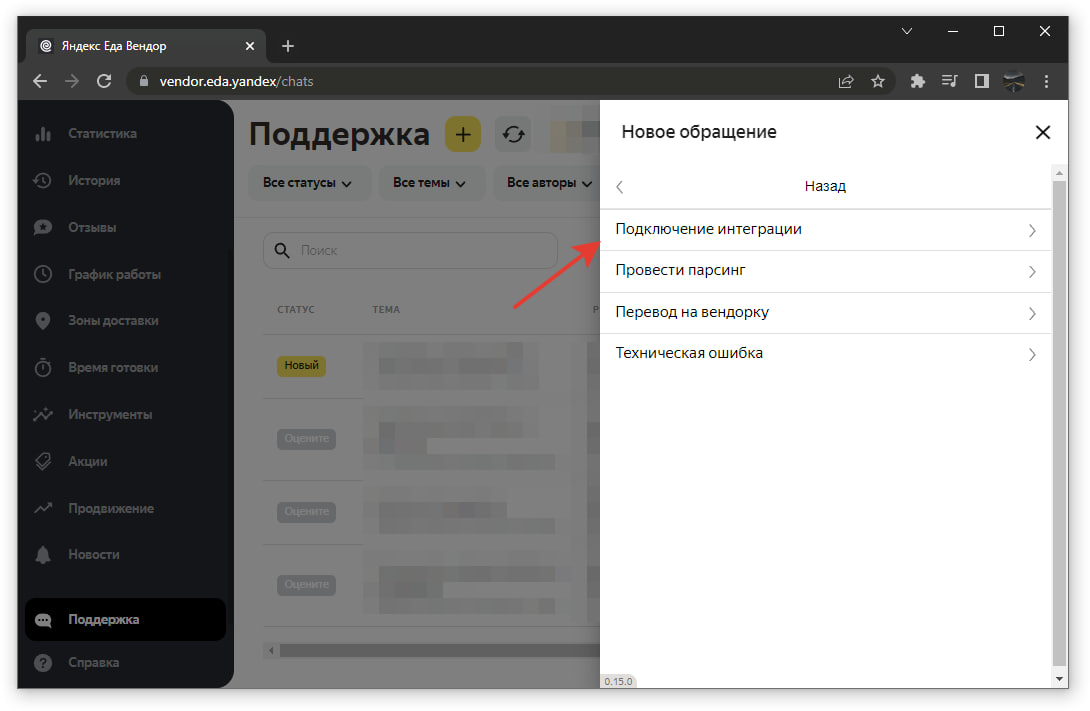
Task: Choose Перевод на вендорку topic
Action: point(825,313)
